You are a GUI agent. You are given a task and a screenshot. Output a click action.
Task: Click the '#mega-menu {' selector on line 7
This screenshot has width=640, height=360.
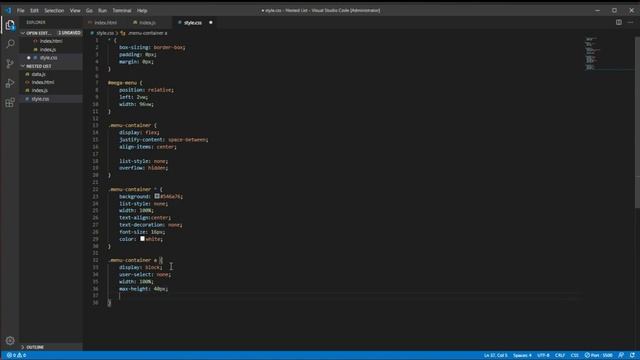125,83
